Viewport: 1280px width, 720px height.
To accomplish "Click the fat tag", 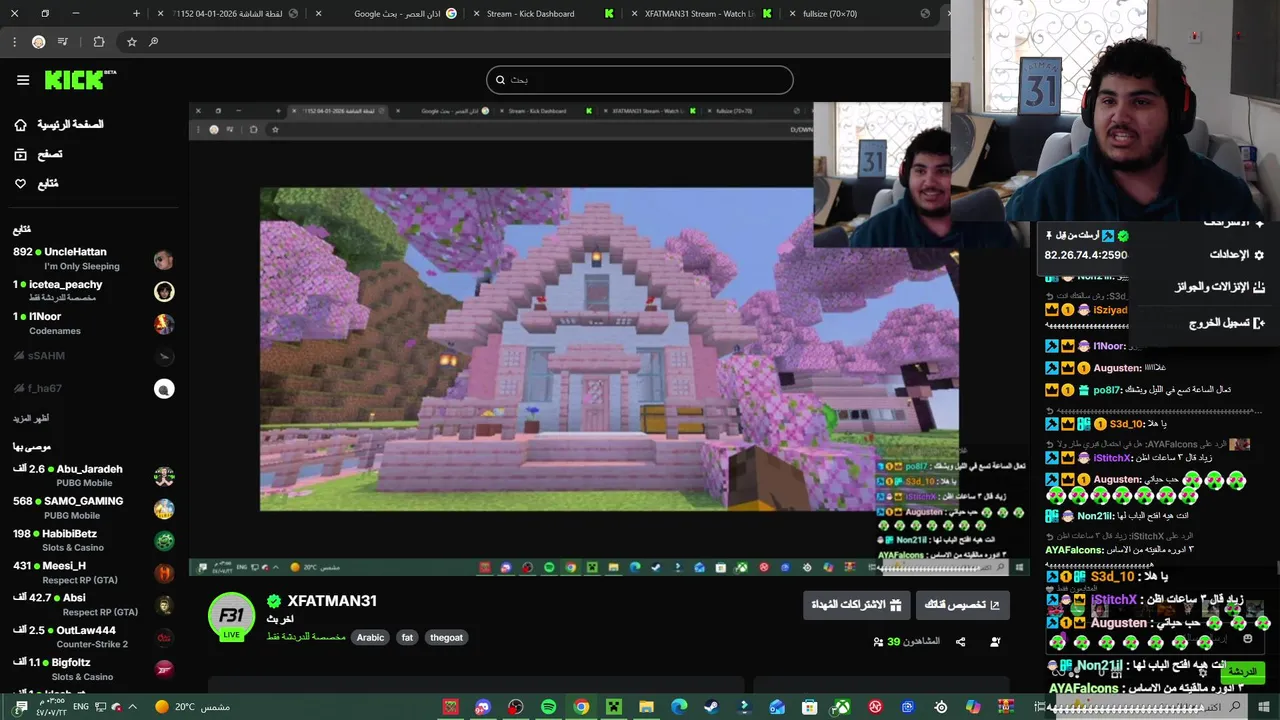I will (407, 637).
